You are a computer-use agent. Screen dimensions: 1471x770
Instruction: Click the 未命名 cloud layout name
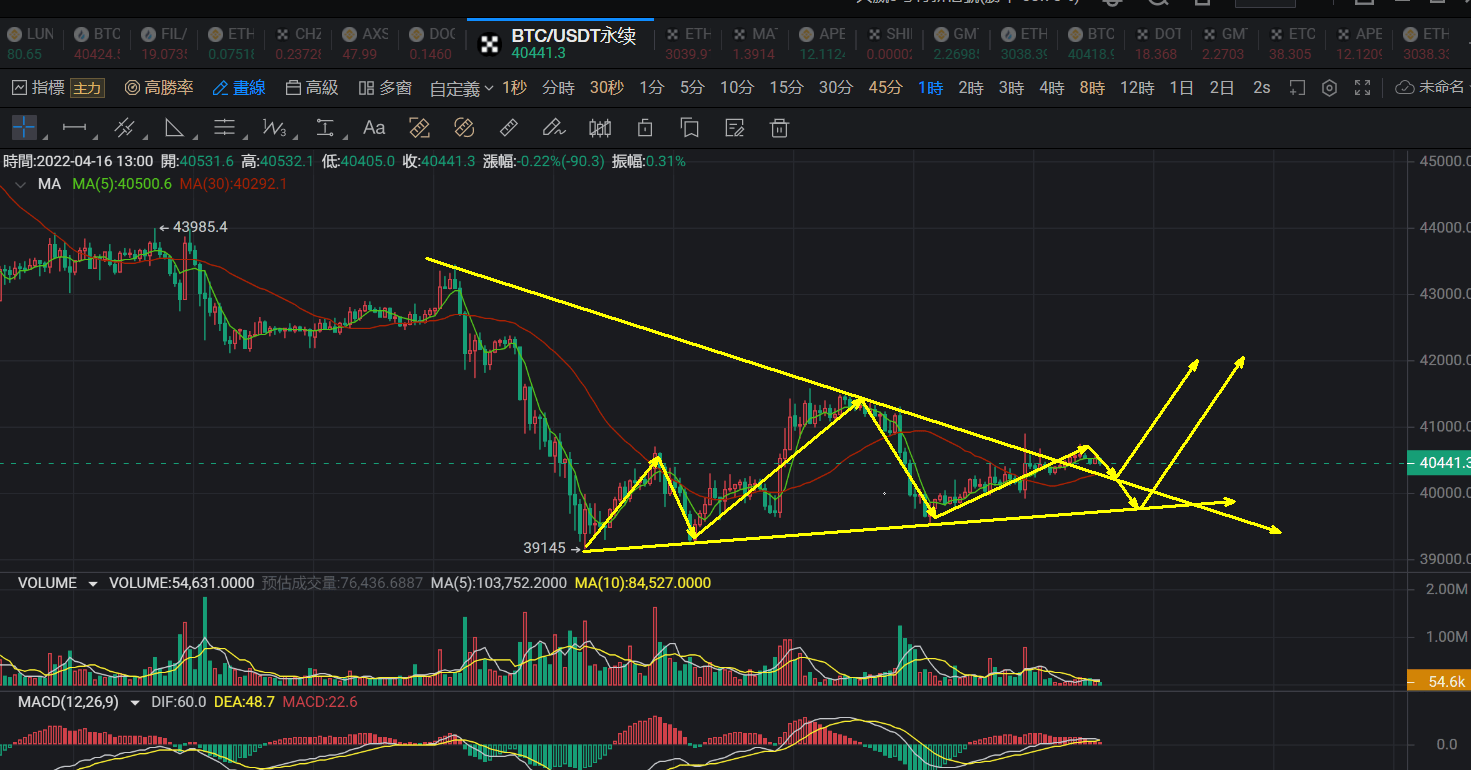pos(1433,88)
